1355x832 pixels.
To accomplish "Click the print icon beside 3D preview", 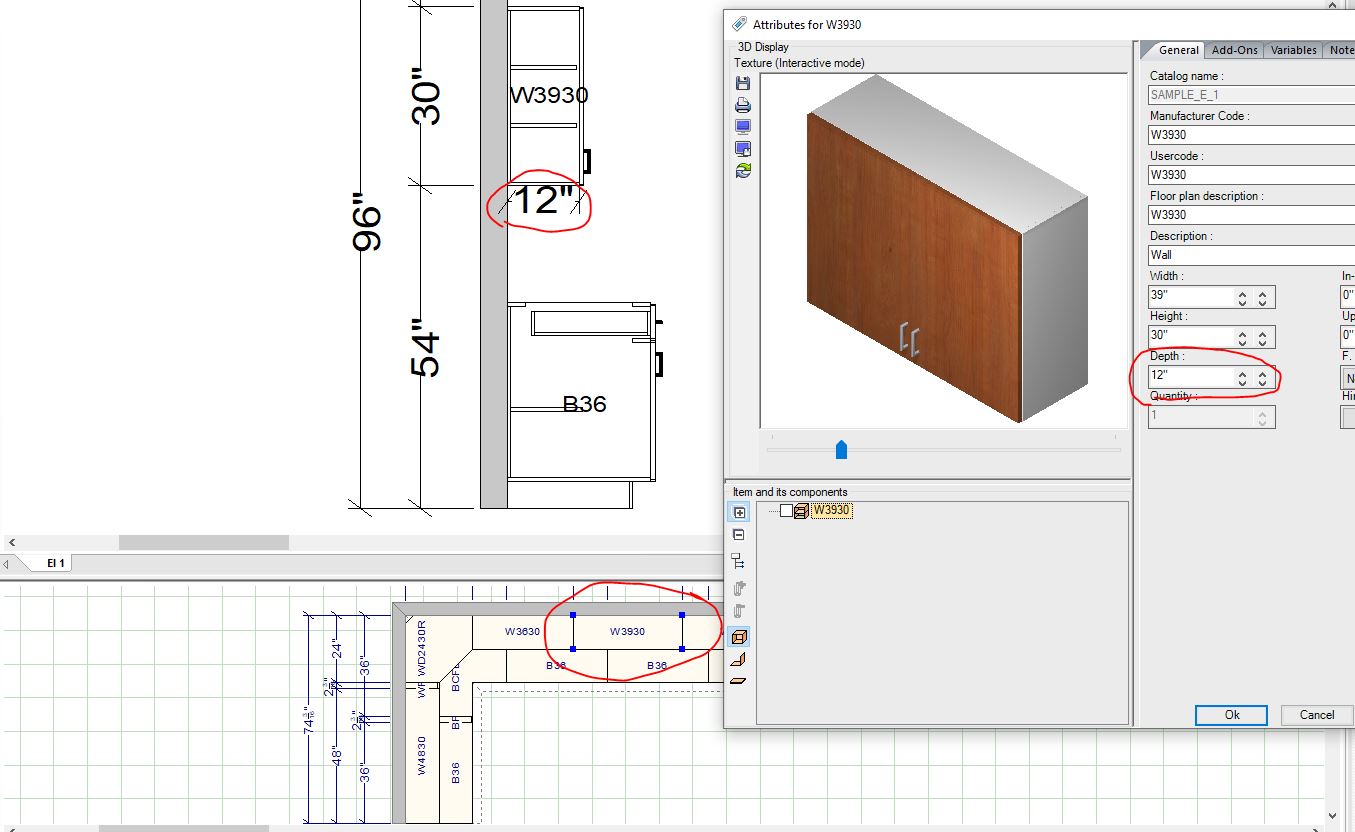I will (x=742, y=105).
